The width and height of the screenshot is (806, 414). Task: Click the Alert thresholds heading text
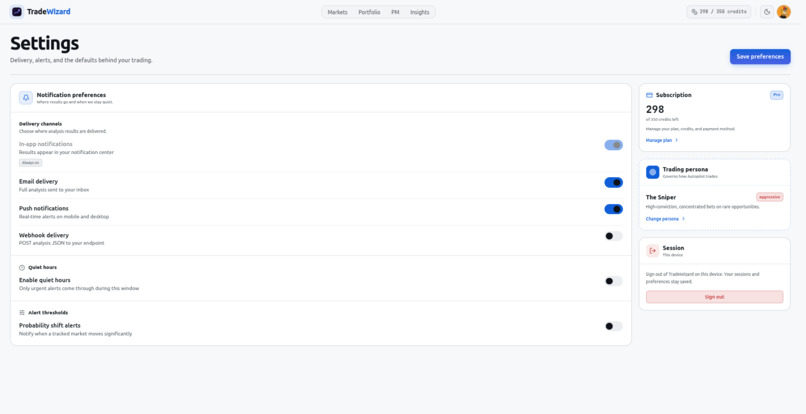[x=48, y=313]
